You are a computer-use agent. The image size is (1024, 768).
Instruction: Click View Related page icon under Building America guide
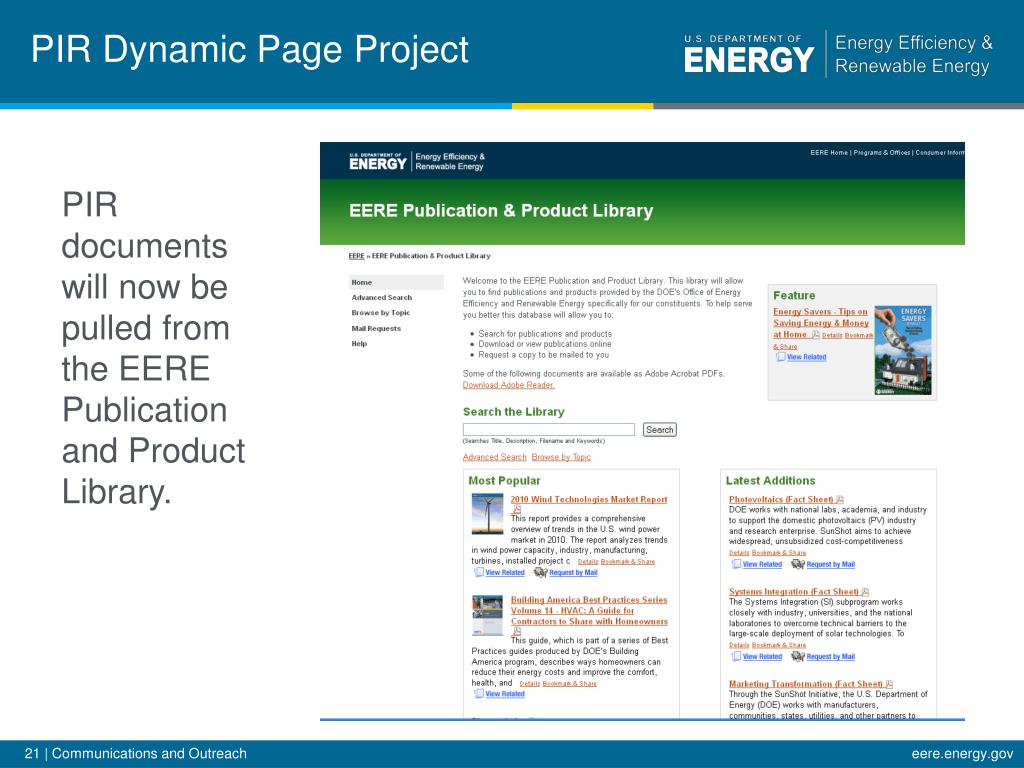(478, 694)
